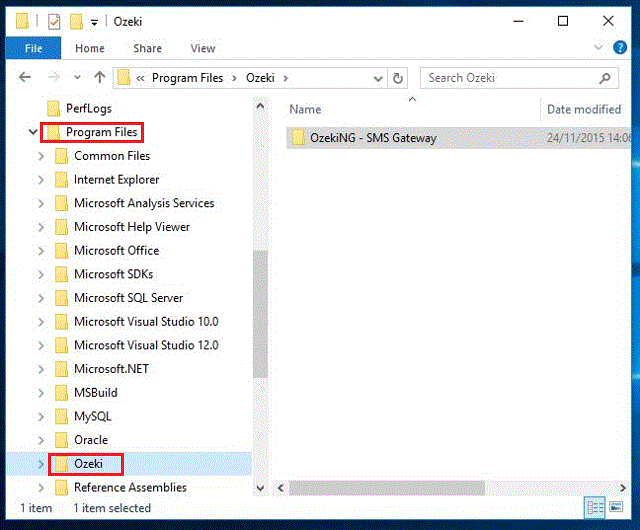Click the horizontal scrollbar thumb in file list
This screenshot has width=640, height=530.
(x=387, y=488)
